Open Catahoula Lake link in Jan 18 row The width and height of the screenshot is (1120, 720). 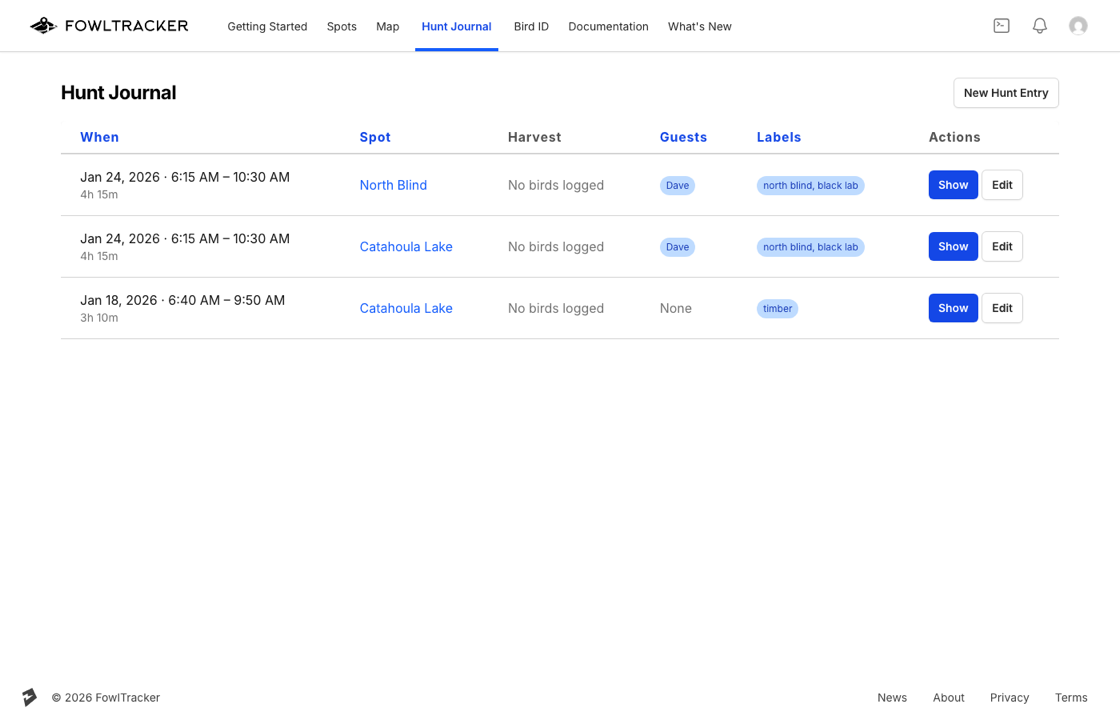coord(406,308)
